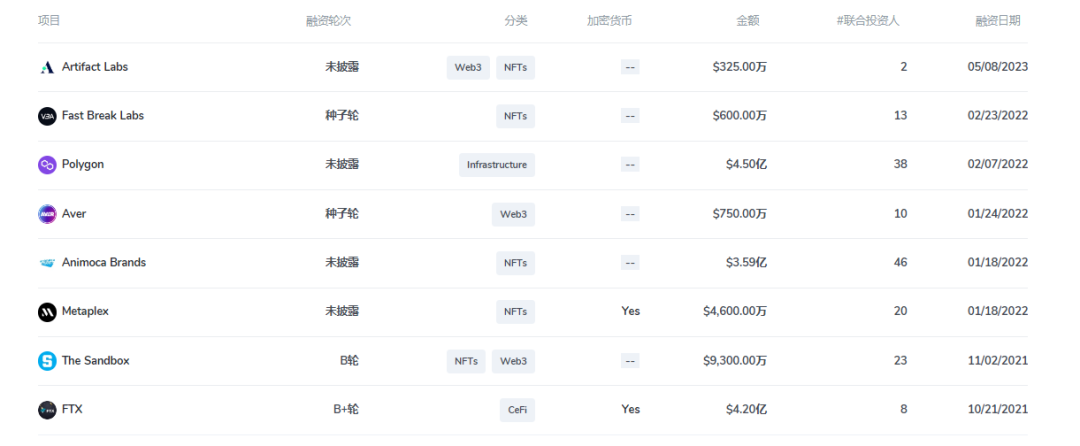Click the $4.20亿 amount on FTX row
This screenshot has width=1080, height=446.
point(746,409)
